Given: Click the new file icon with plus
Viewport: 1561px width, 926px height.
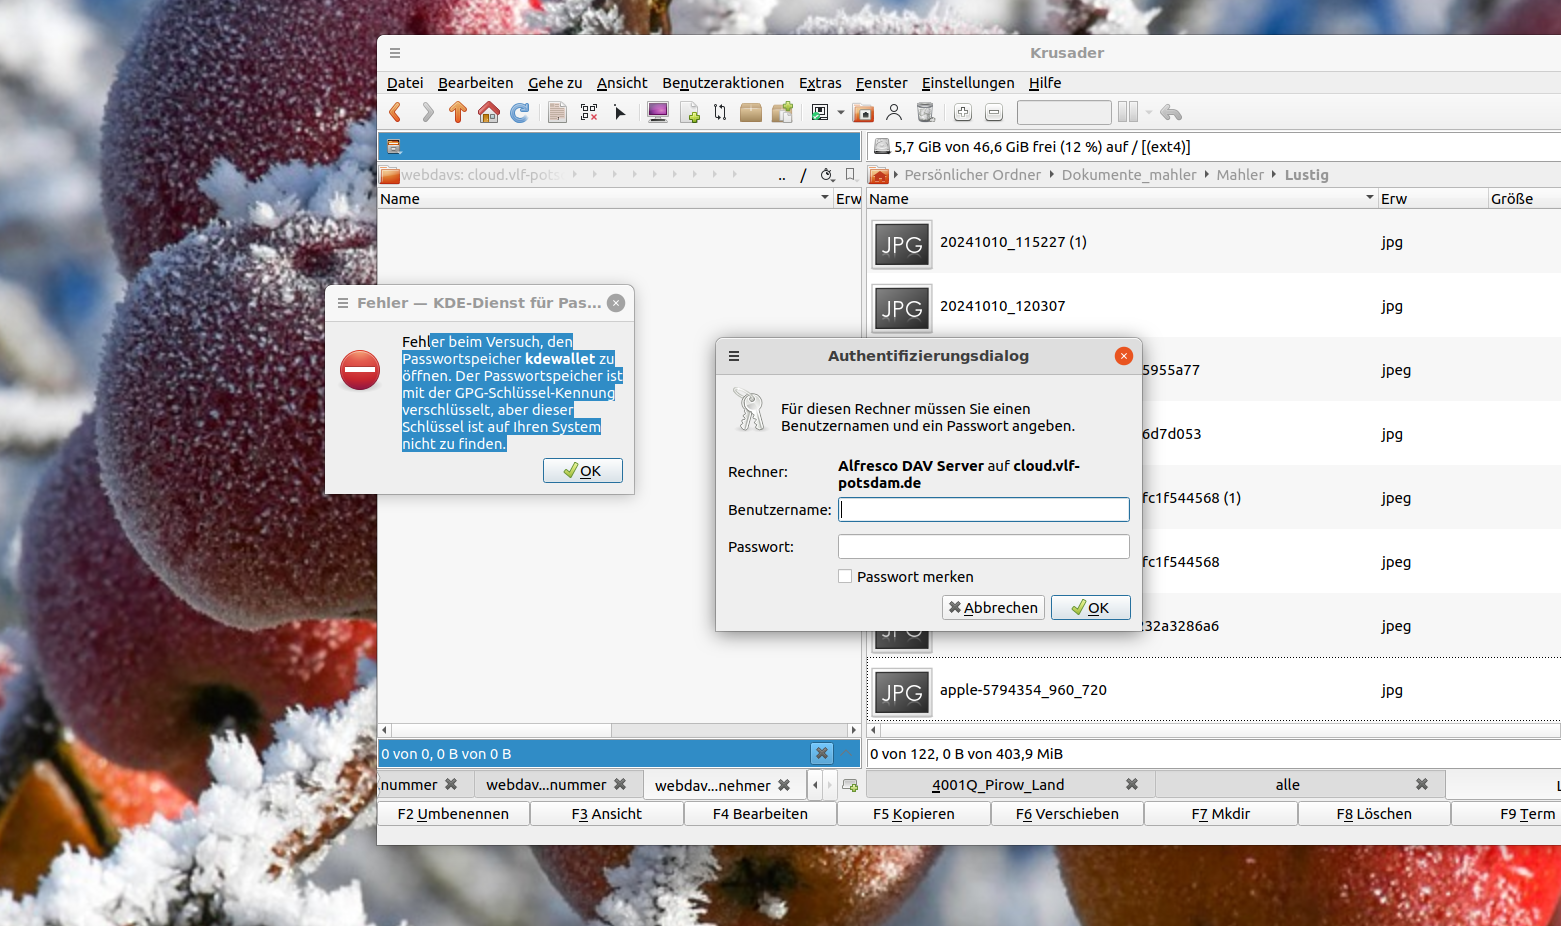Looking at the screenshot, I should [690, 113].
